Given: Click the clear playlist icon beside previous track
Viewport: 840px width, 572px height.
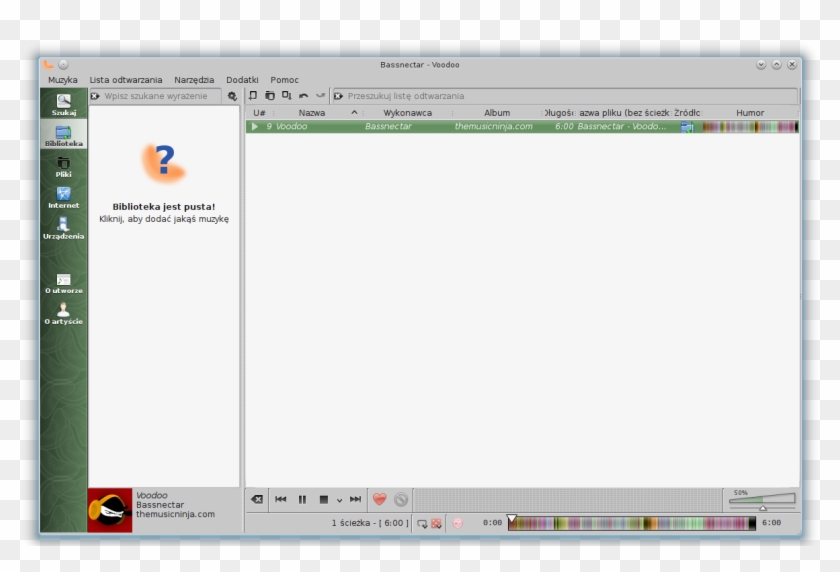Looking at the screenshot, I should pyautogui.click(x=257, y=499).
